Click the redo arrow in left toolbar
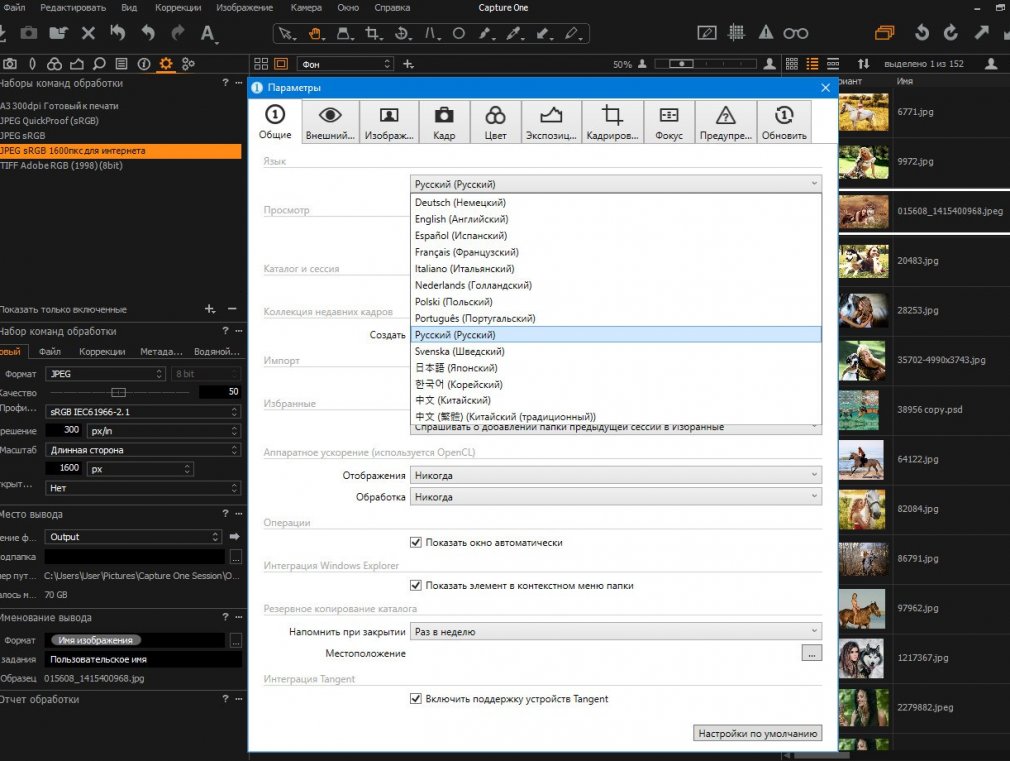Screen dimensions: 1010x761 tap(178, 33)
